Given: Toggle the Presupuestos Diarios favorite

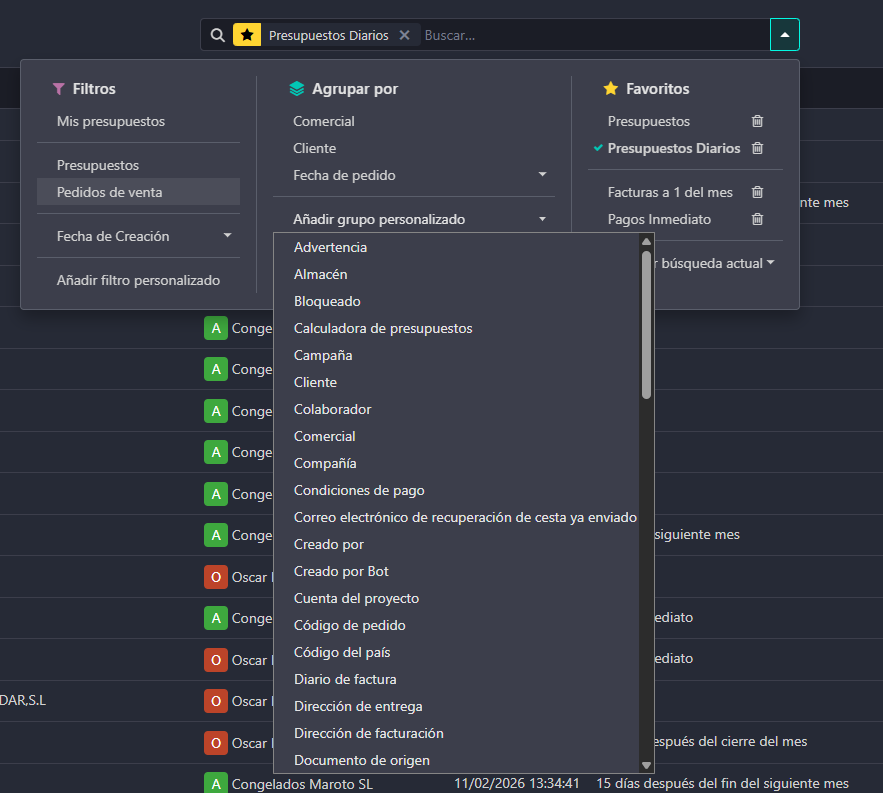Looking at the screenshot, I should pyautogui.click(x=673, y=148).
